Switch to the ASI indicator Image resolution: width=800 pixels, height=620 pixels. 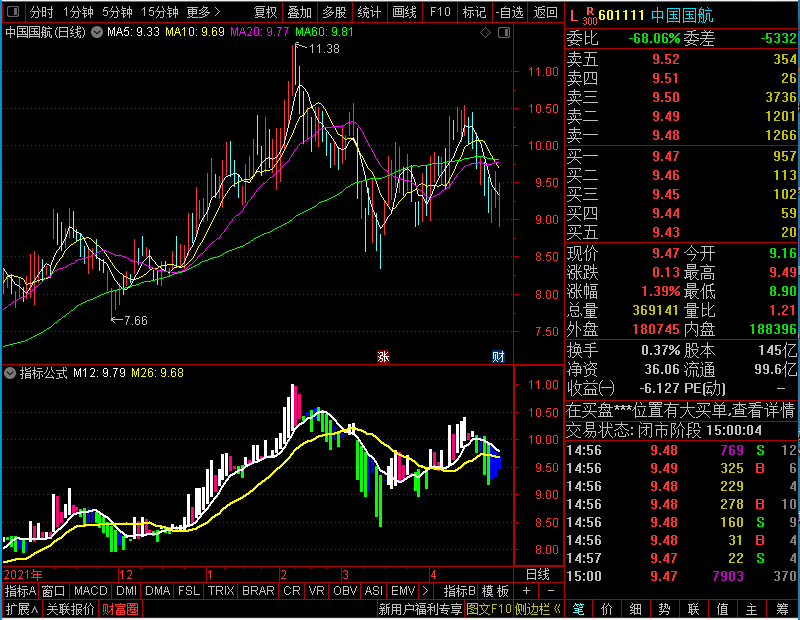373,591
